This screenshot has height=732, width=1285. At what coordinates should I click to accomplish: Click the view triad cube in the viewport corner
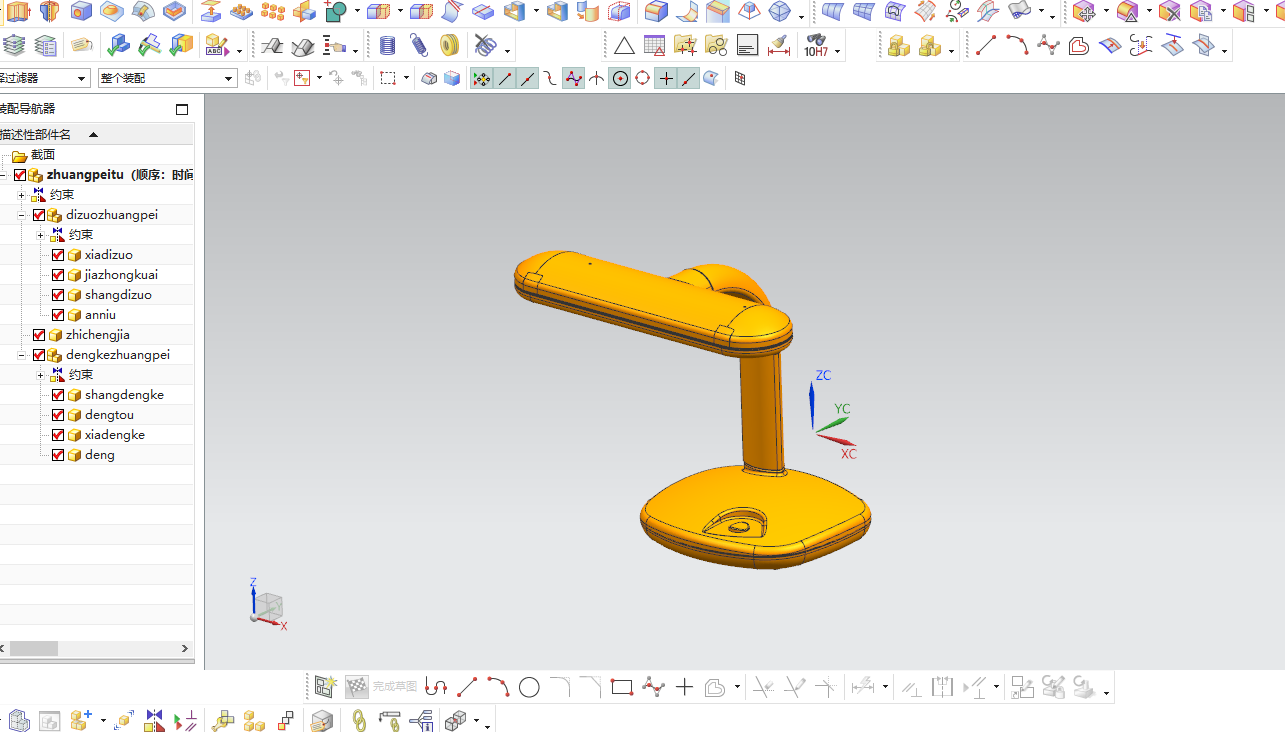[267, 605]
